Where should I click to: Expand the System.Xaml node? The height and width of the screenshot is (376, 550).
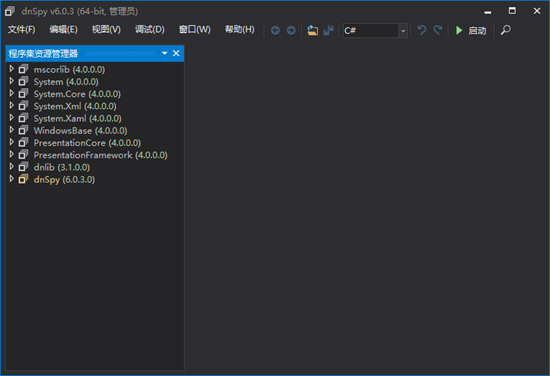[12, 118]
